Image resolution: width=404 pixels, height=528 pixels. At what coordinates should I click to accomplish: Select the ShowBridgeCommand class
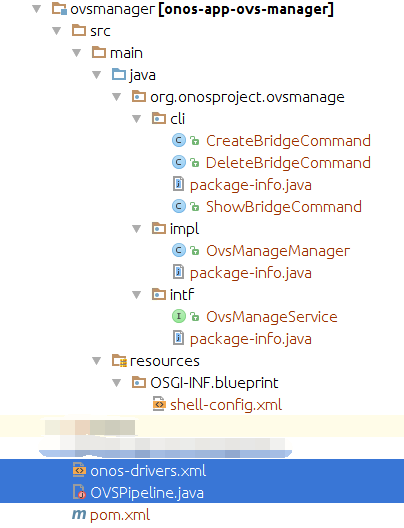(x=284, y=206)
